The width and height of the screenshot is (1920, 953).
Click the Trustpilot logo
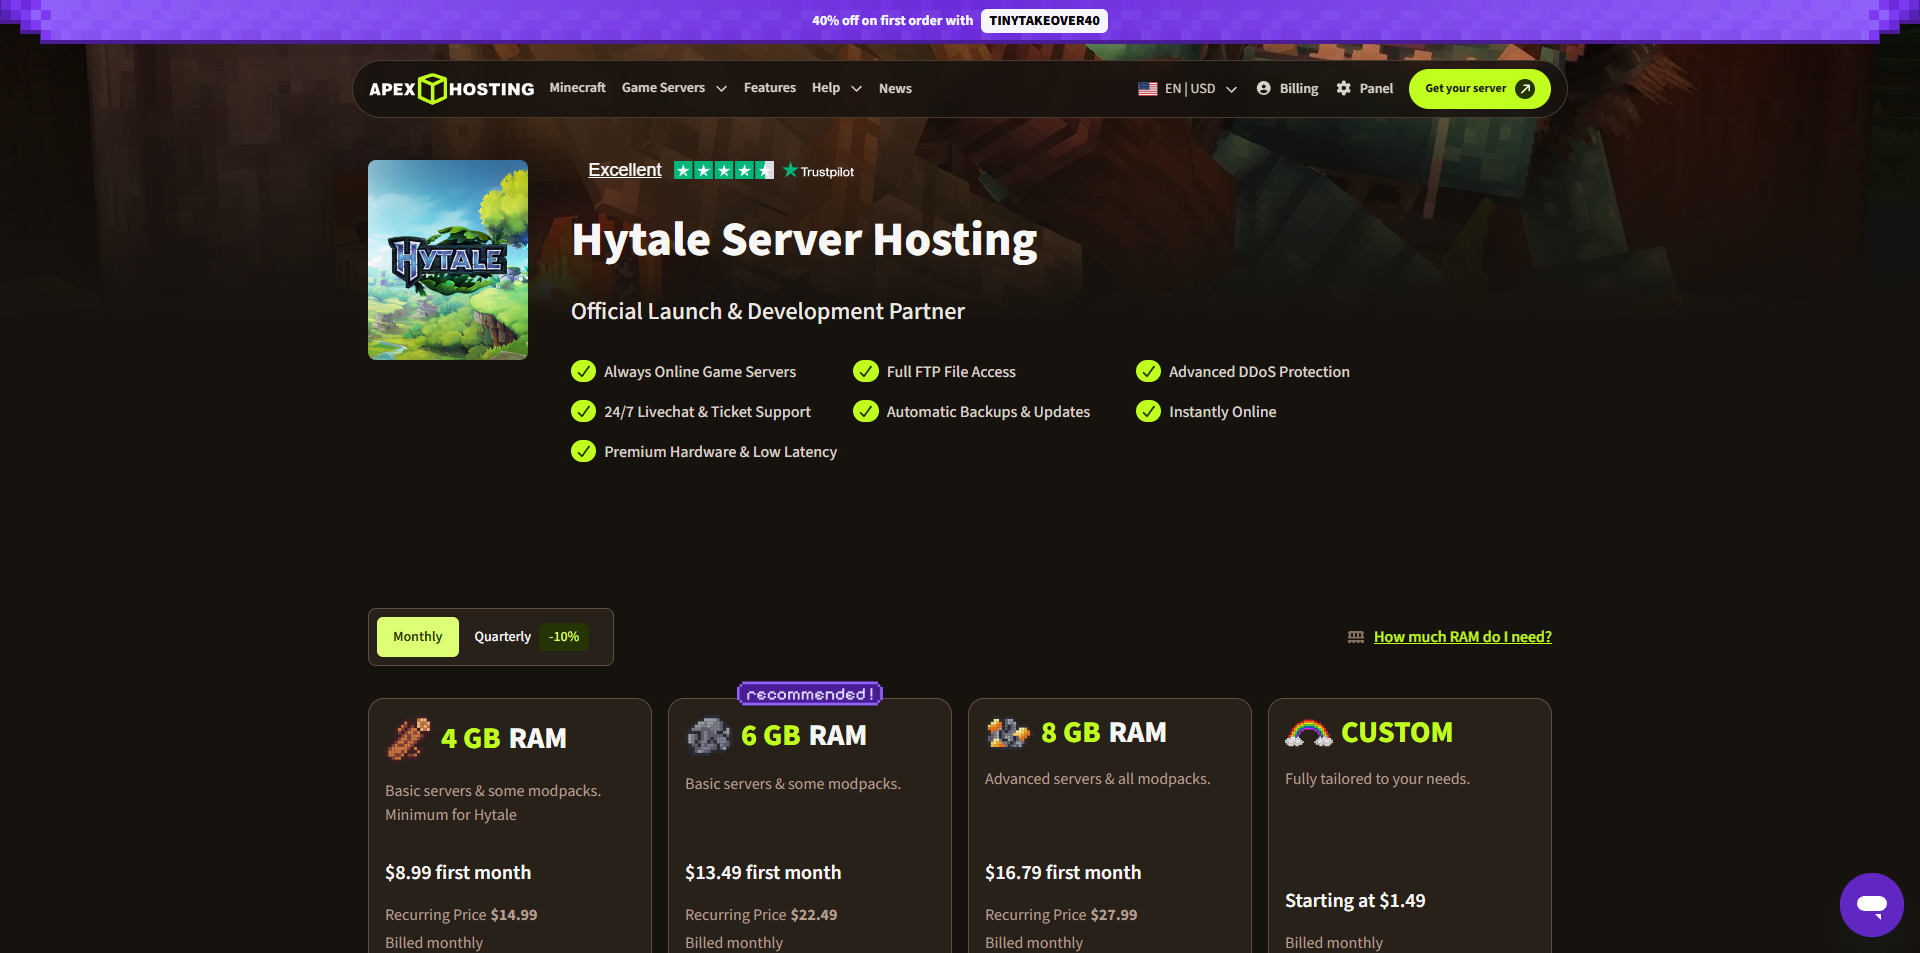[x=818, y=171]
